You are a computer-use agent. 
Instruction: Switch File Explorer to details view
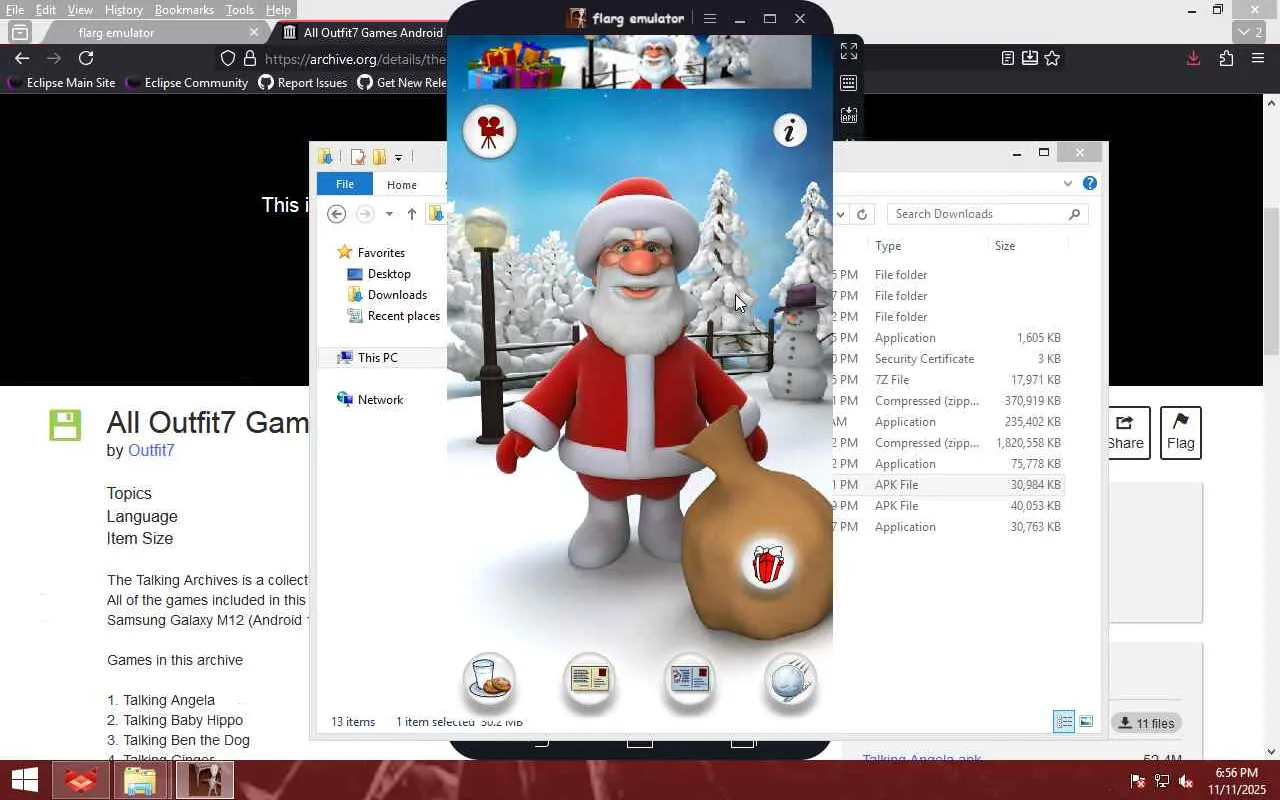(1064, 722)
